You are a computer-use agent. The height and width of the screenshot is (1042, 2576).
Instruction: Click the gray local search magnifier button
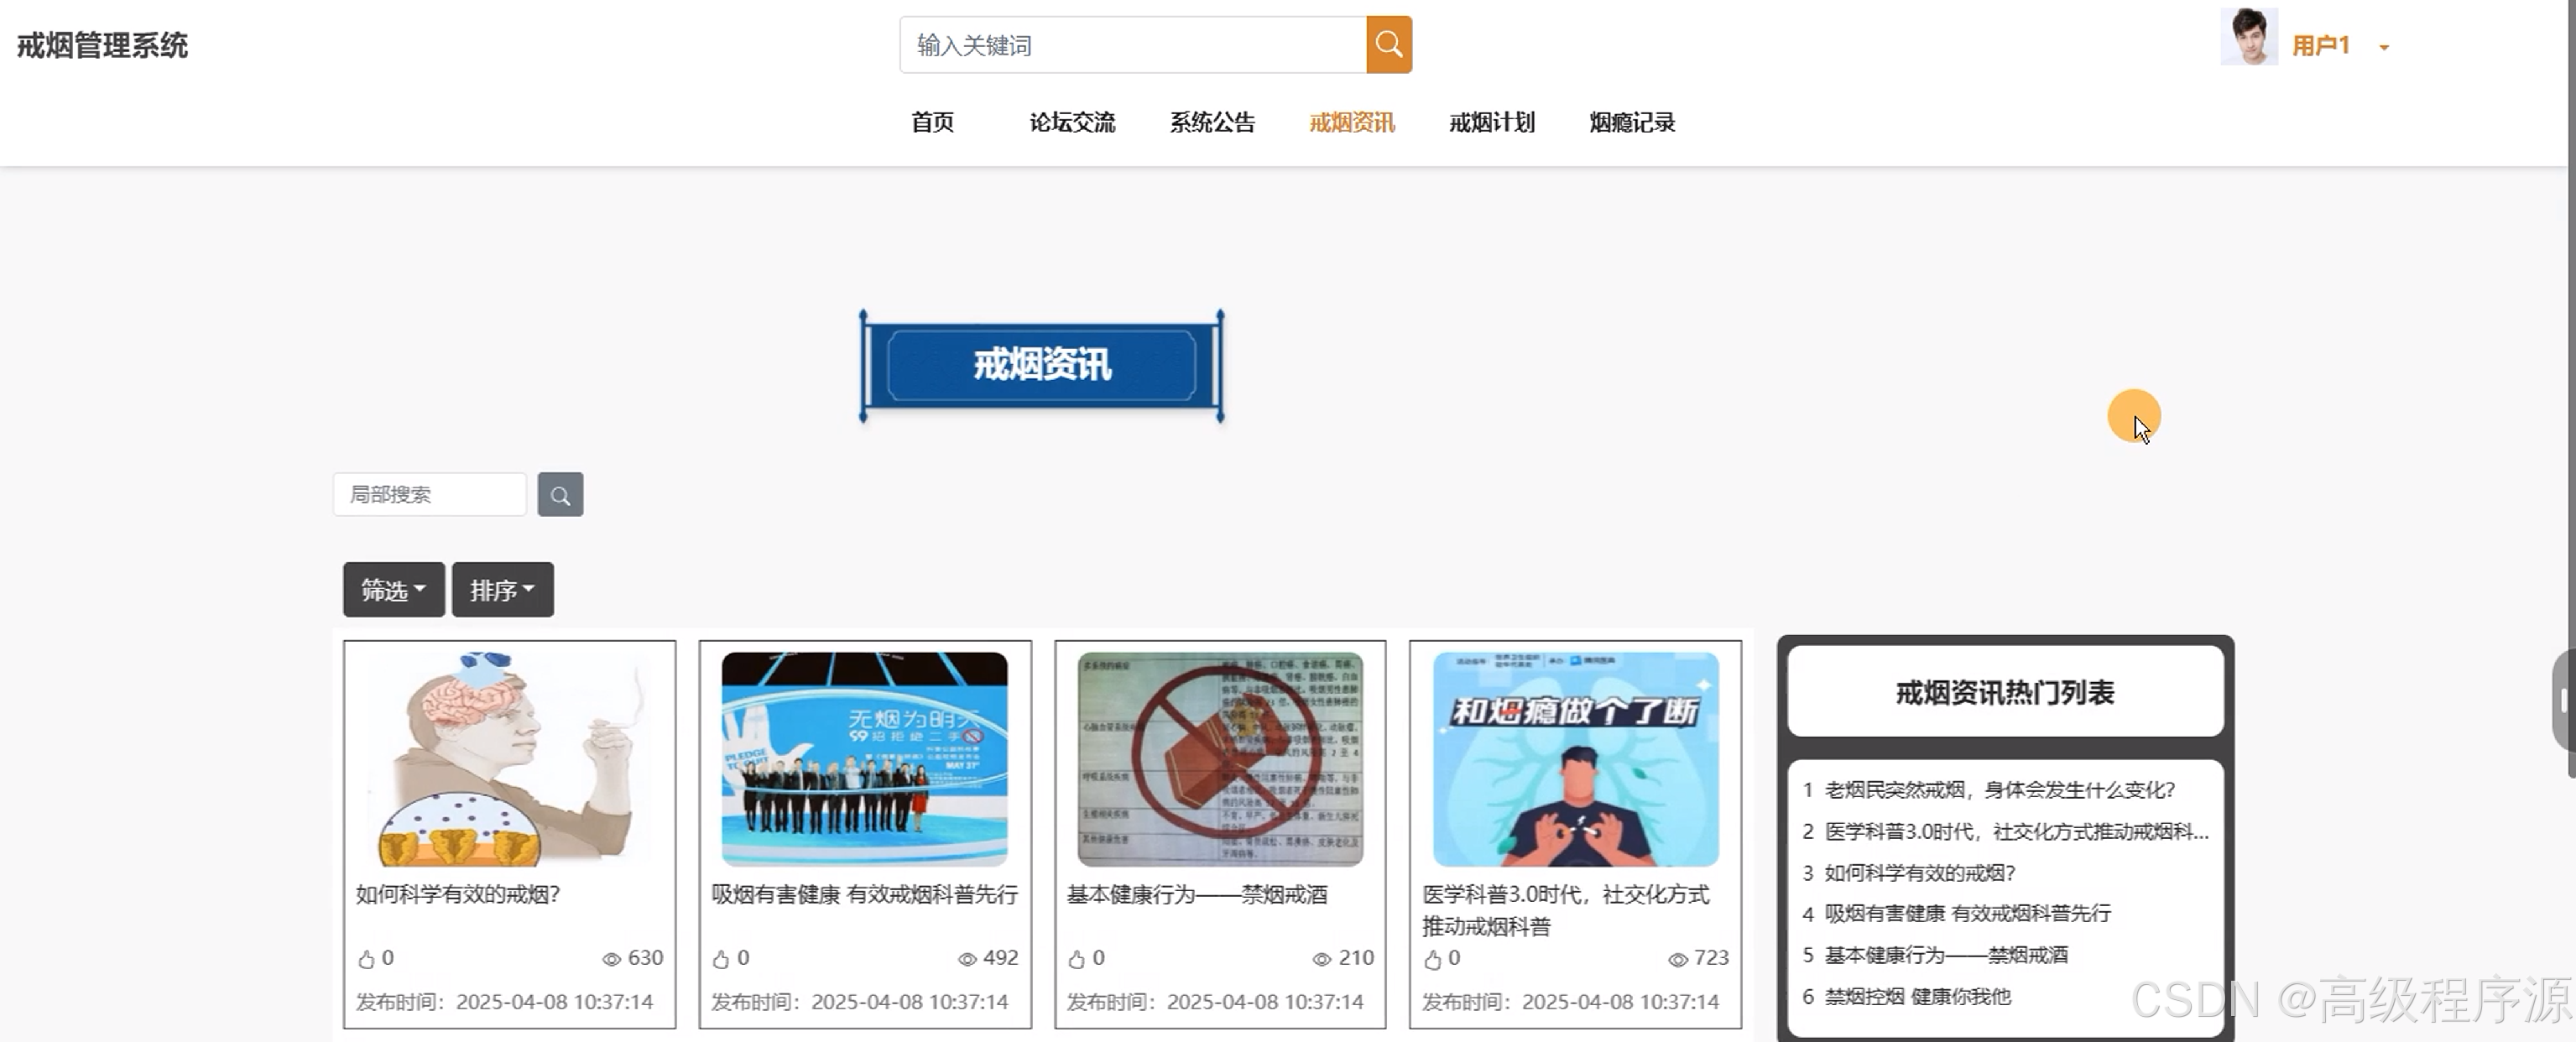[560, 495]
